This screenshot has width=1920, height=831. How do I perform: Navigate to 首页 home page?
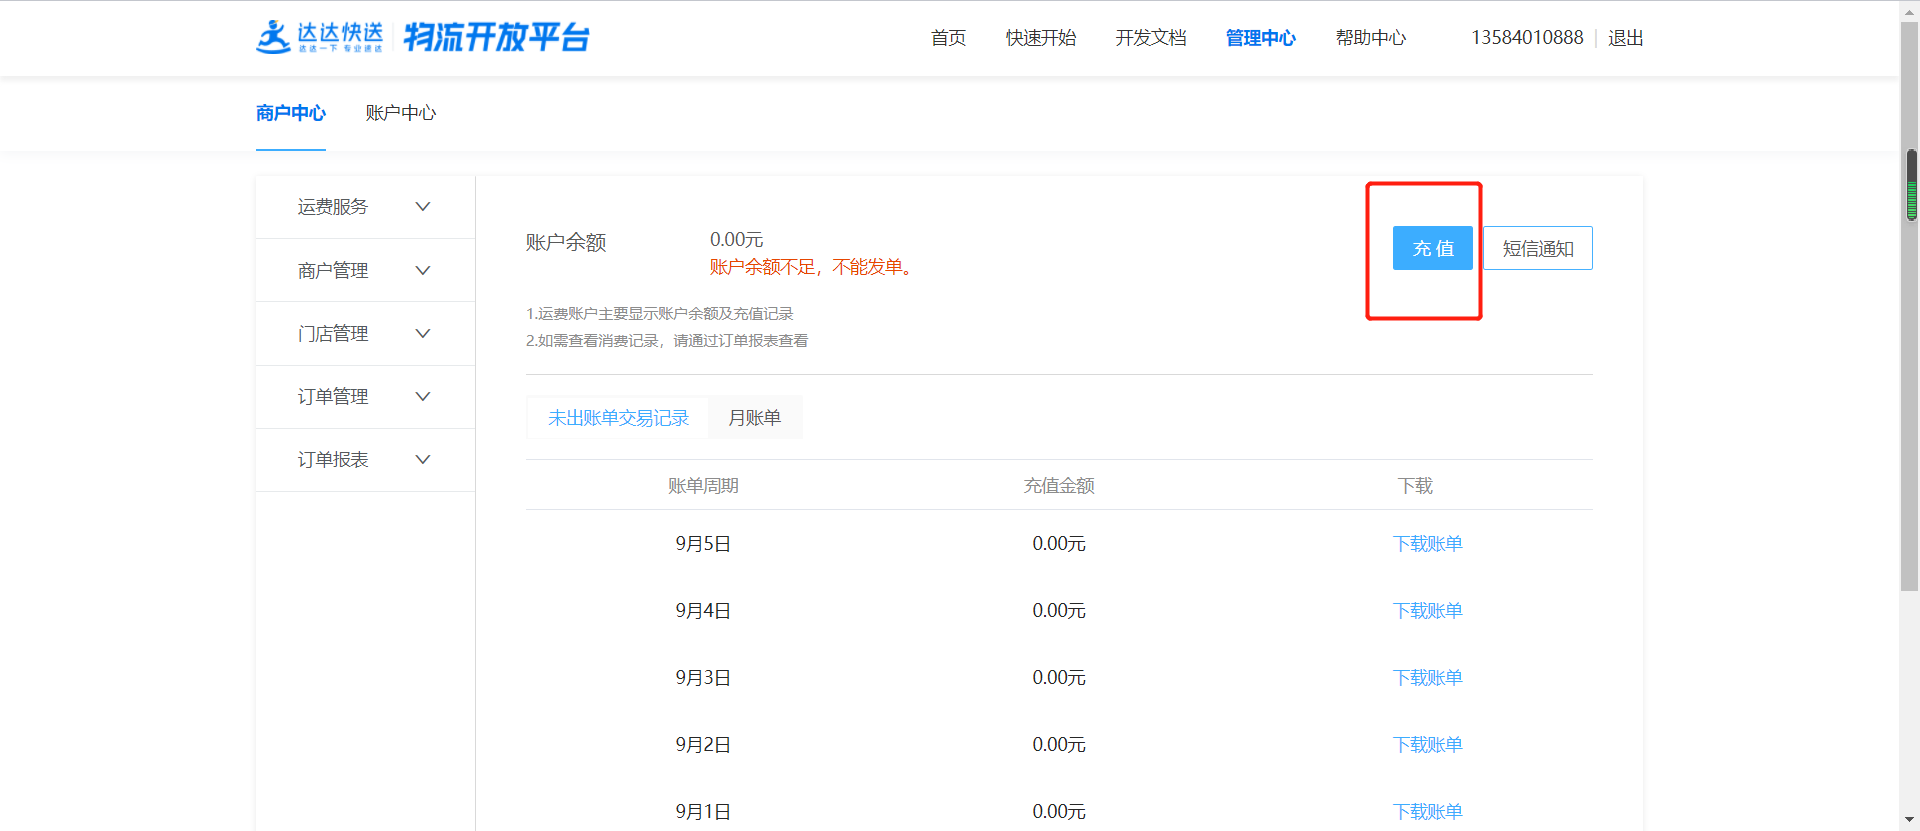(x=948, y=38)
